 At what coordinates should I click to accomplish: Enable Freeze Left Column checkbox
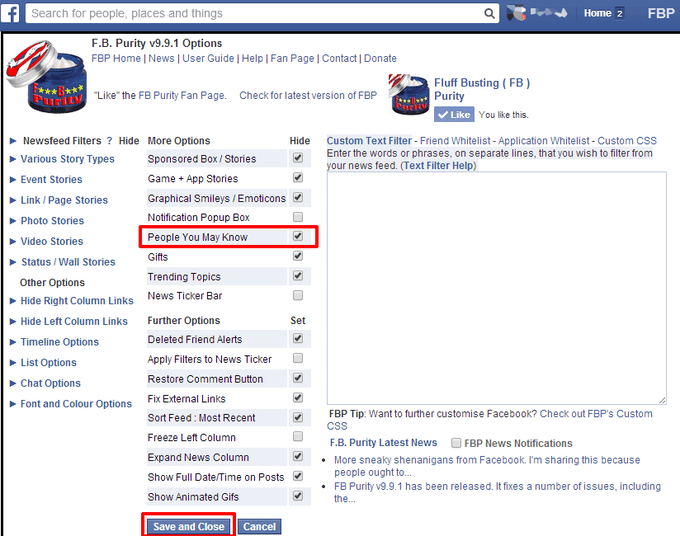tap(298, 436)
